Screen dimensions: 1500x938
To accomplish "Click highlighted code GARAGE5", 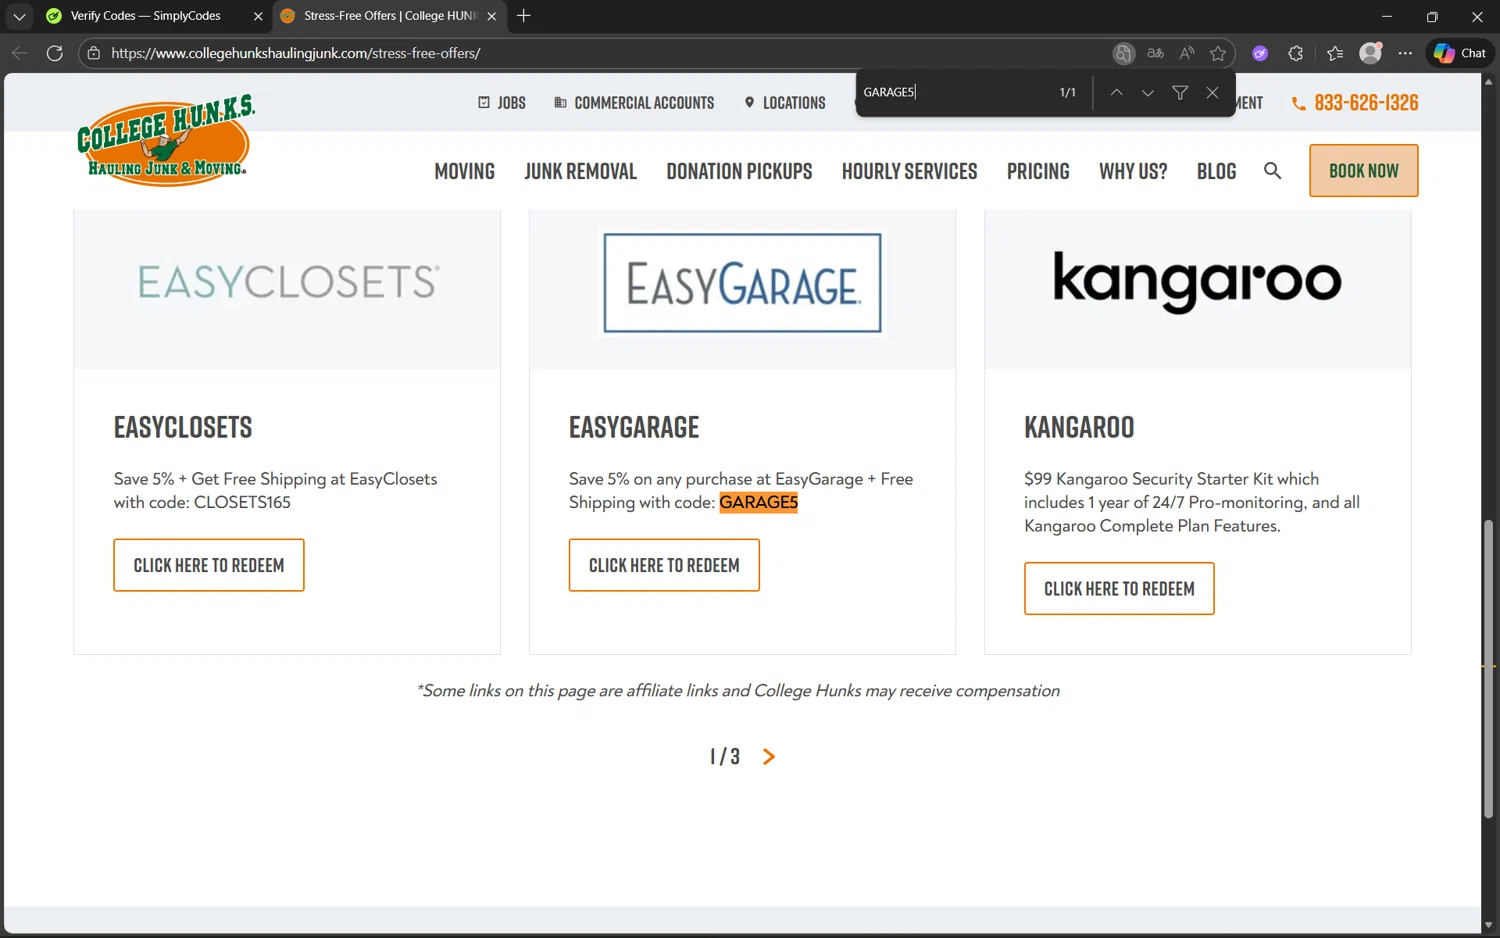I will 759,502.
